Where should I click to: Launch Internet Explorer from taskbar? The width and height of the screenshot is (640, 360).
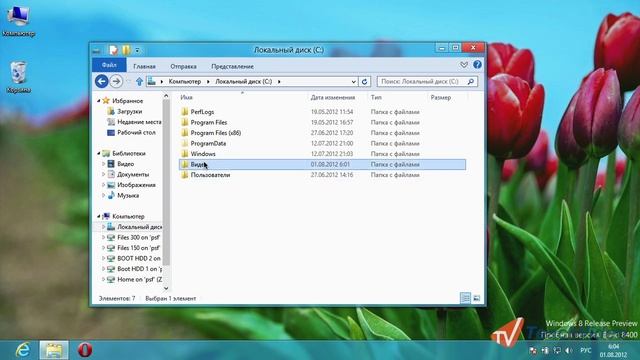click(22, 350)
